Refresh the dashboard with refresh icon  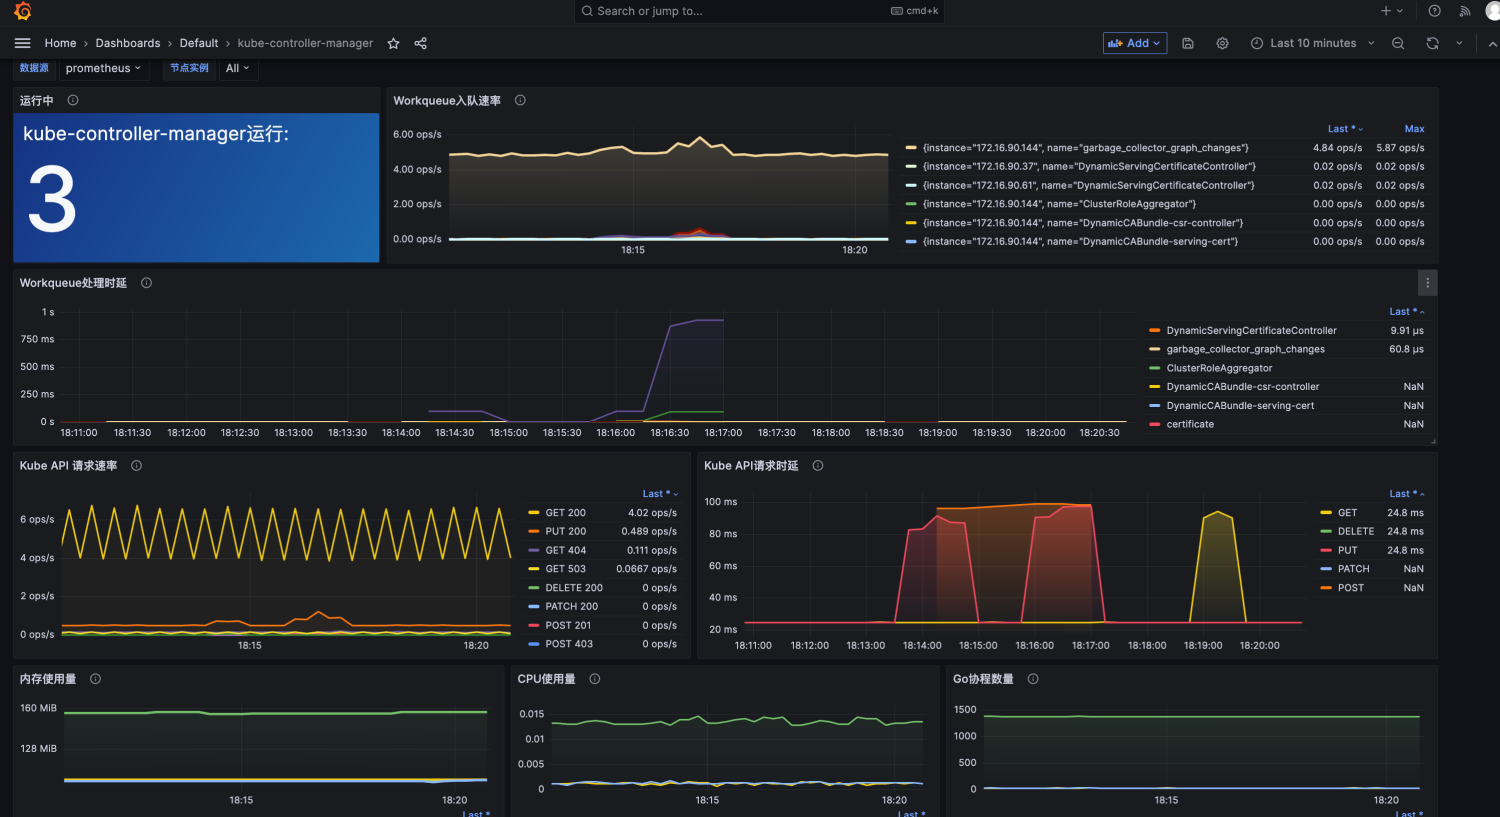coord(1432,43)
